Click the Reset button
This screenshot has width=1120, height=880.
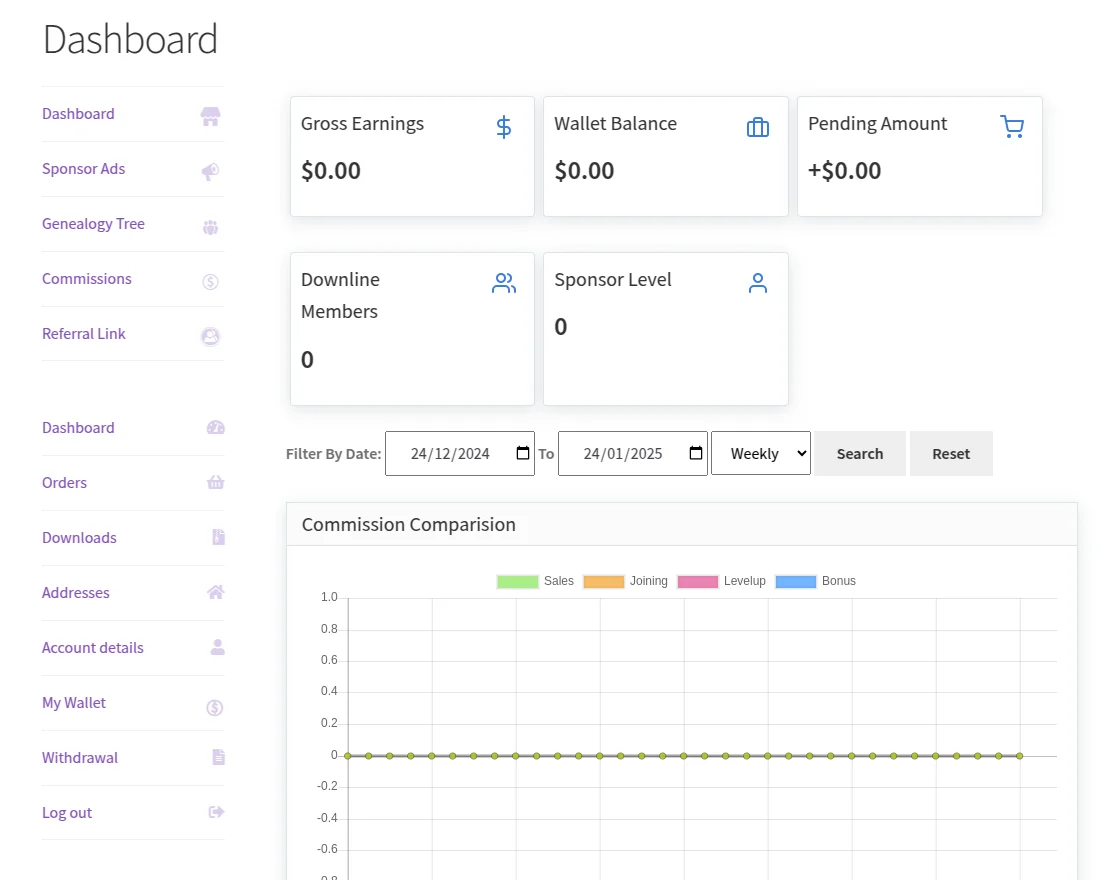coord(950,453)
